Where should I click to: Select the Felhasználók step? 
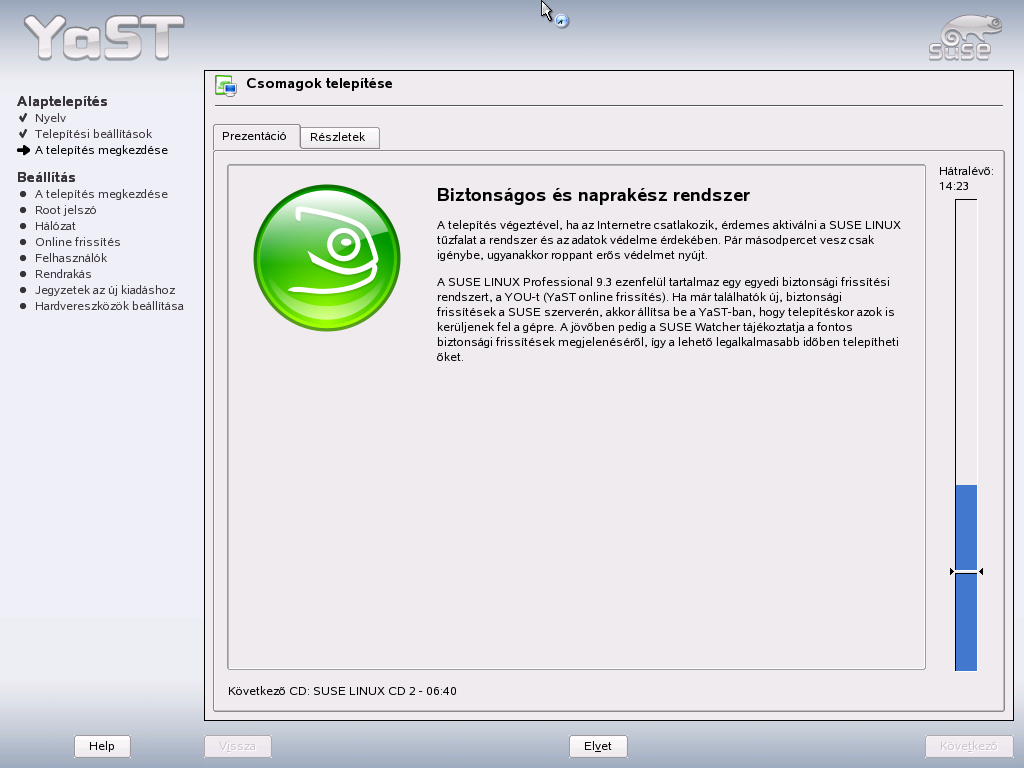coord(71,258)
